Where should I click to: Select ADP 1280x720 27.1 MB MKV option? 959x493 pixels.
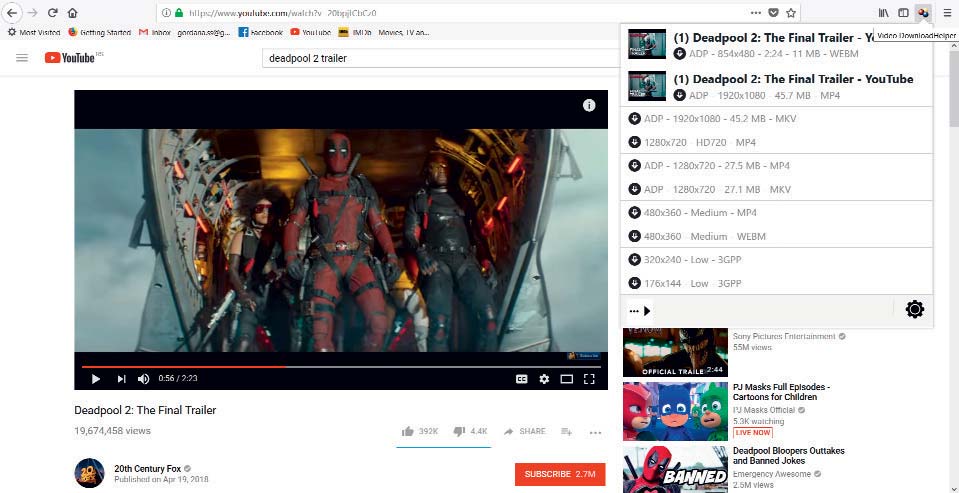coord(777,190)
